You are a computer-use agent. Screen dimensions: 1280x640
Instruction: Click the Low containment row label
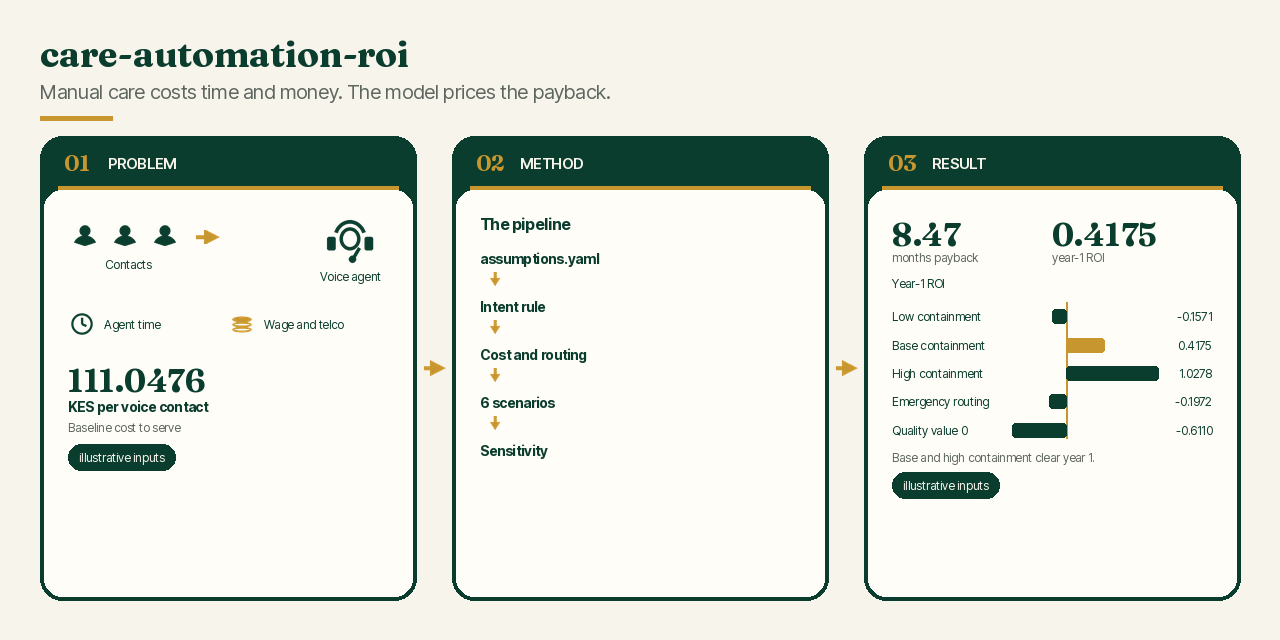[936, 317]
